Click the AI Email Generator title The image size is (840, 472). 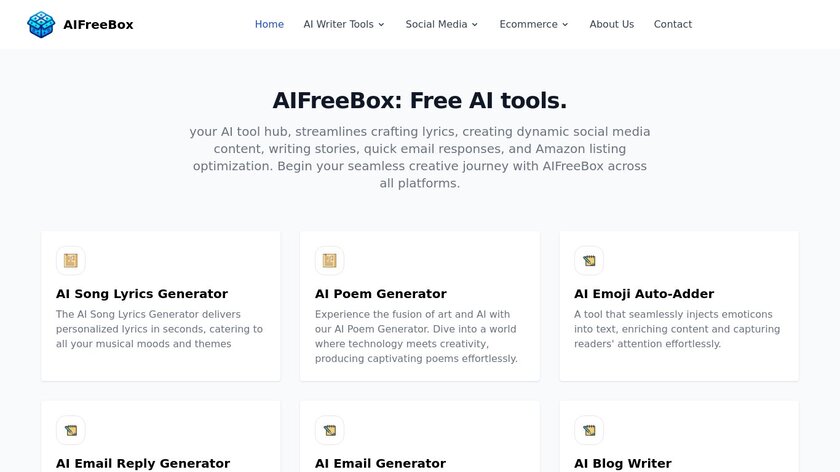click(x=380, y=463)
